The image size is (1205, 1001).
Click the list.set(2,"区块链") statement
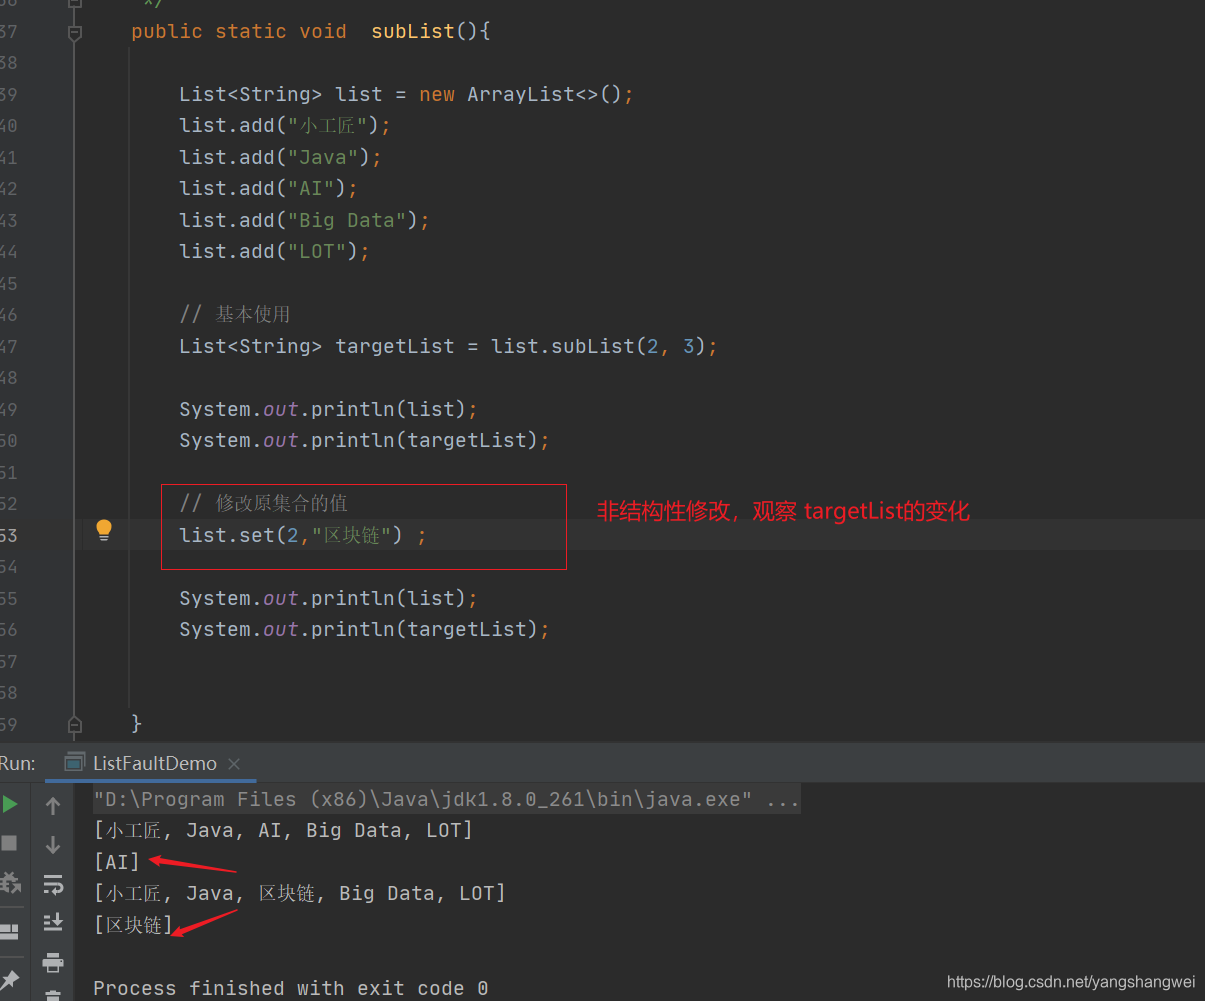(x=303, y=535)
